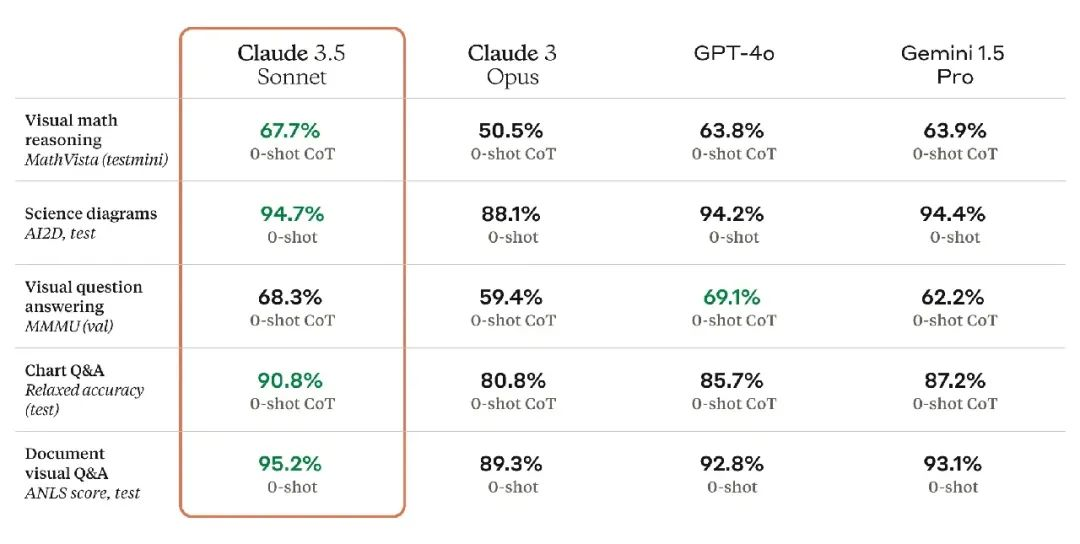Viewport: 1080px width, 544px height.
Task: Click the 92.8% document Q&A score
Action: [x=735, y=464]
